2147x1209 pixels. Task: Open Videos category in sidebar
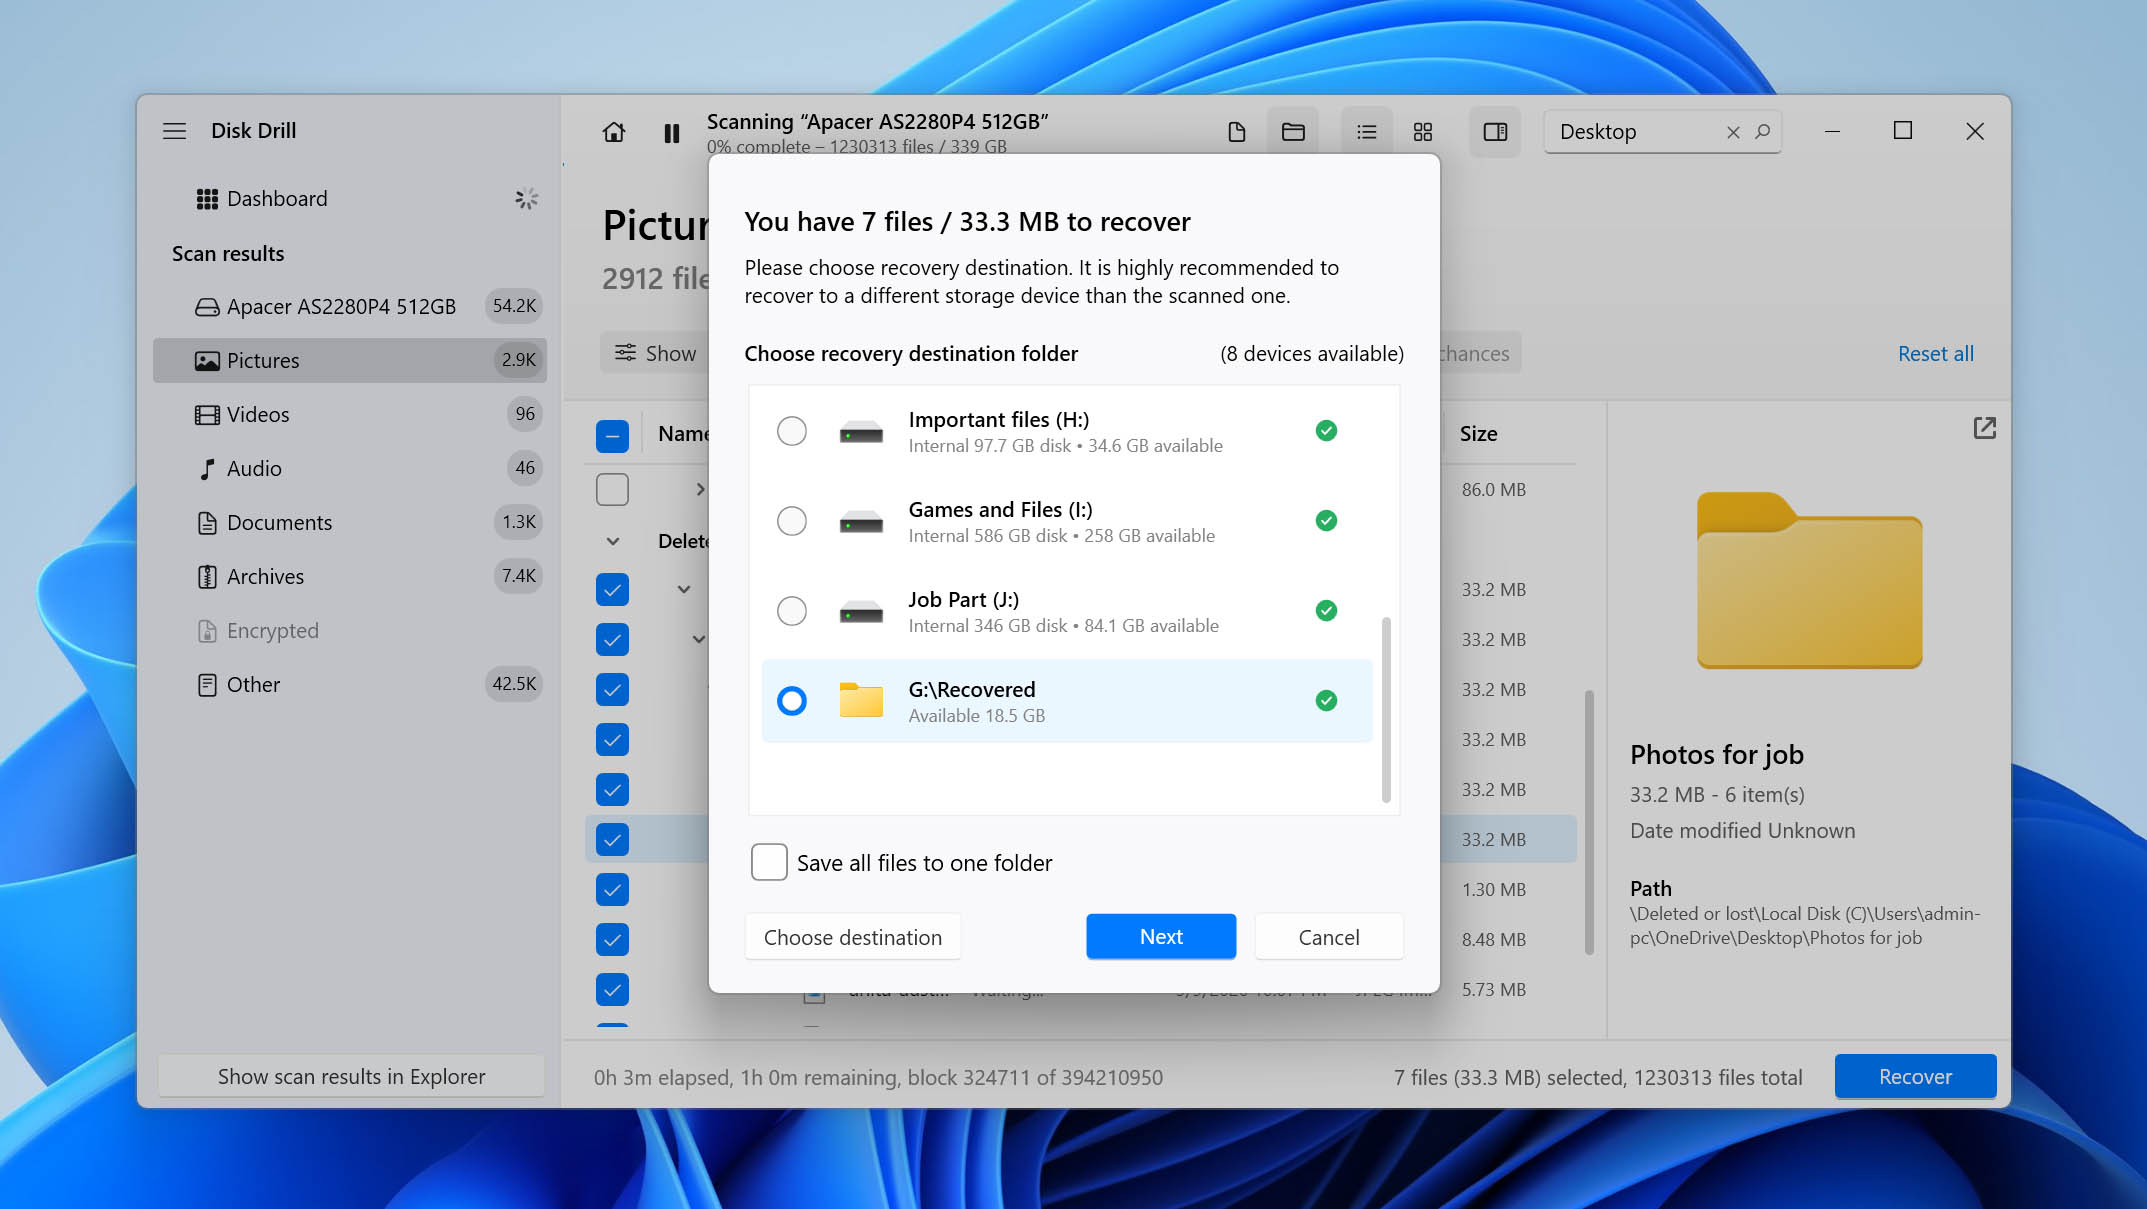350,414
